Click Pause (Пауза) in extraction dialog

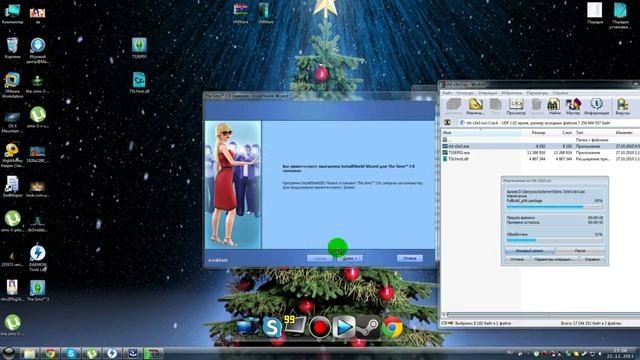[x=580, y=251]
